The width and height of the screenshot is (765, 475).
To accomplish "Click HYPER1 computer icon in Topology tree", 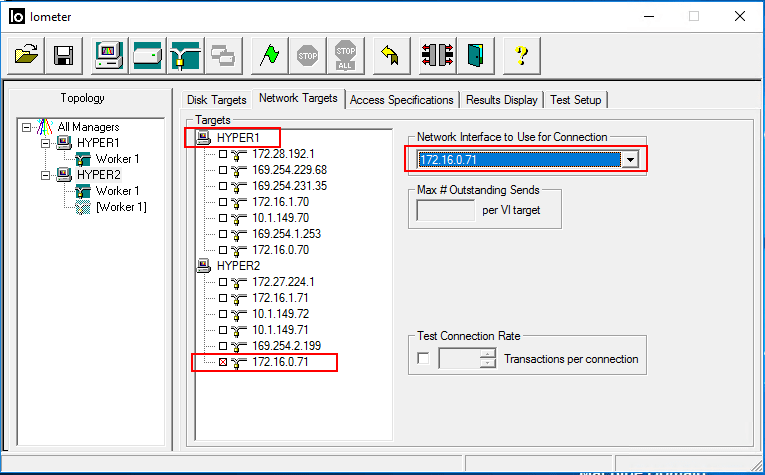I will 64,143.
